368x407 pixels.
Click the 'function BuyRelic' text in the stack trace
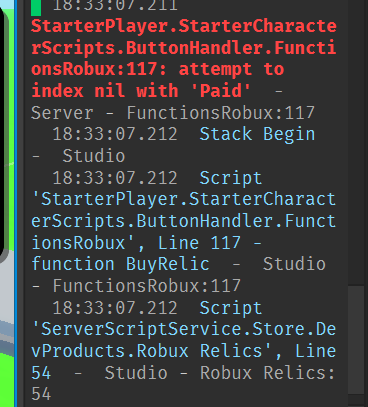point(120,264)
